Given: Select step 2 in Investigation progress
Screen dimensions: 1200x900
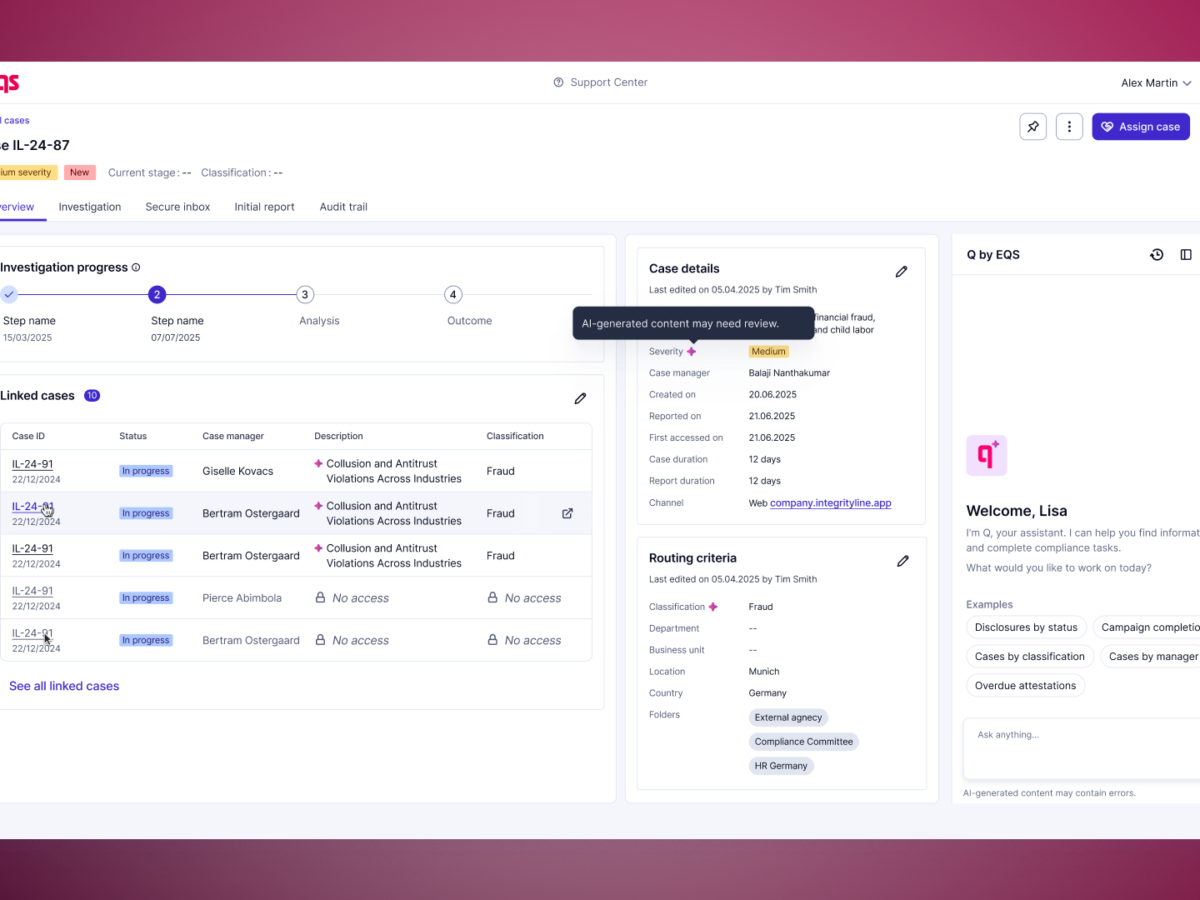Looking at the screenshot, I should point(157,294).
